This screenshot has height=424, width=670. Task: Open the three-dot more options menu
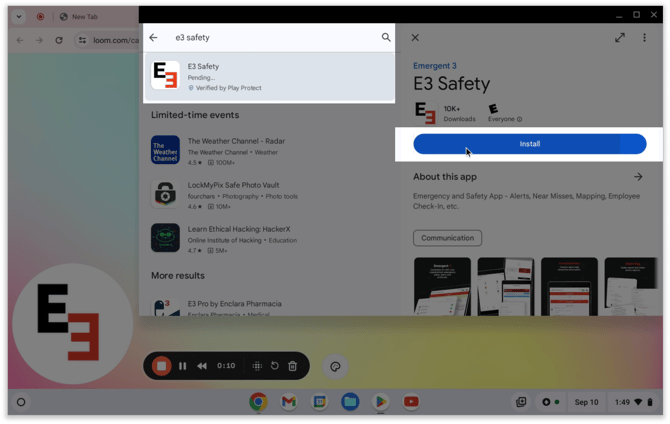click(x=645, y=38)
